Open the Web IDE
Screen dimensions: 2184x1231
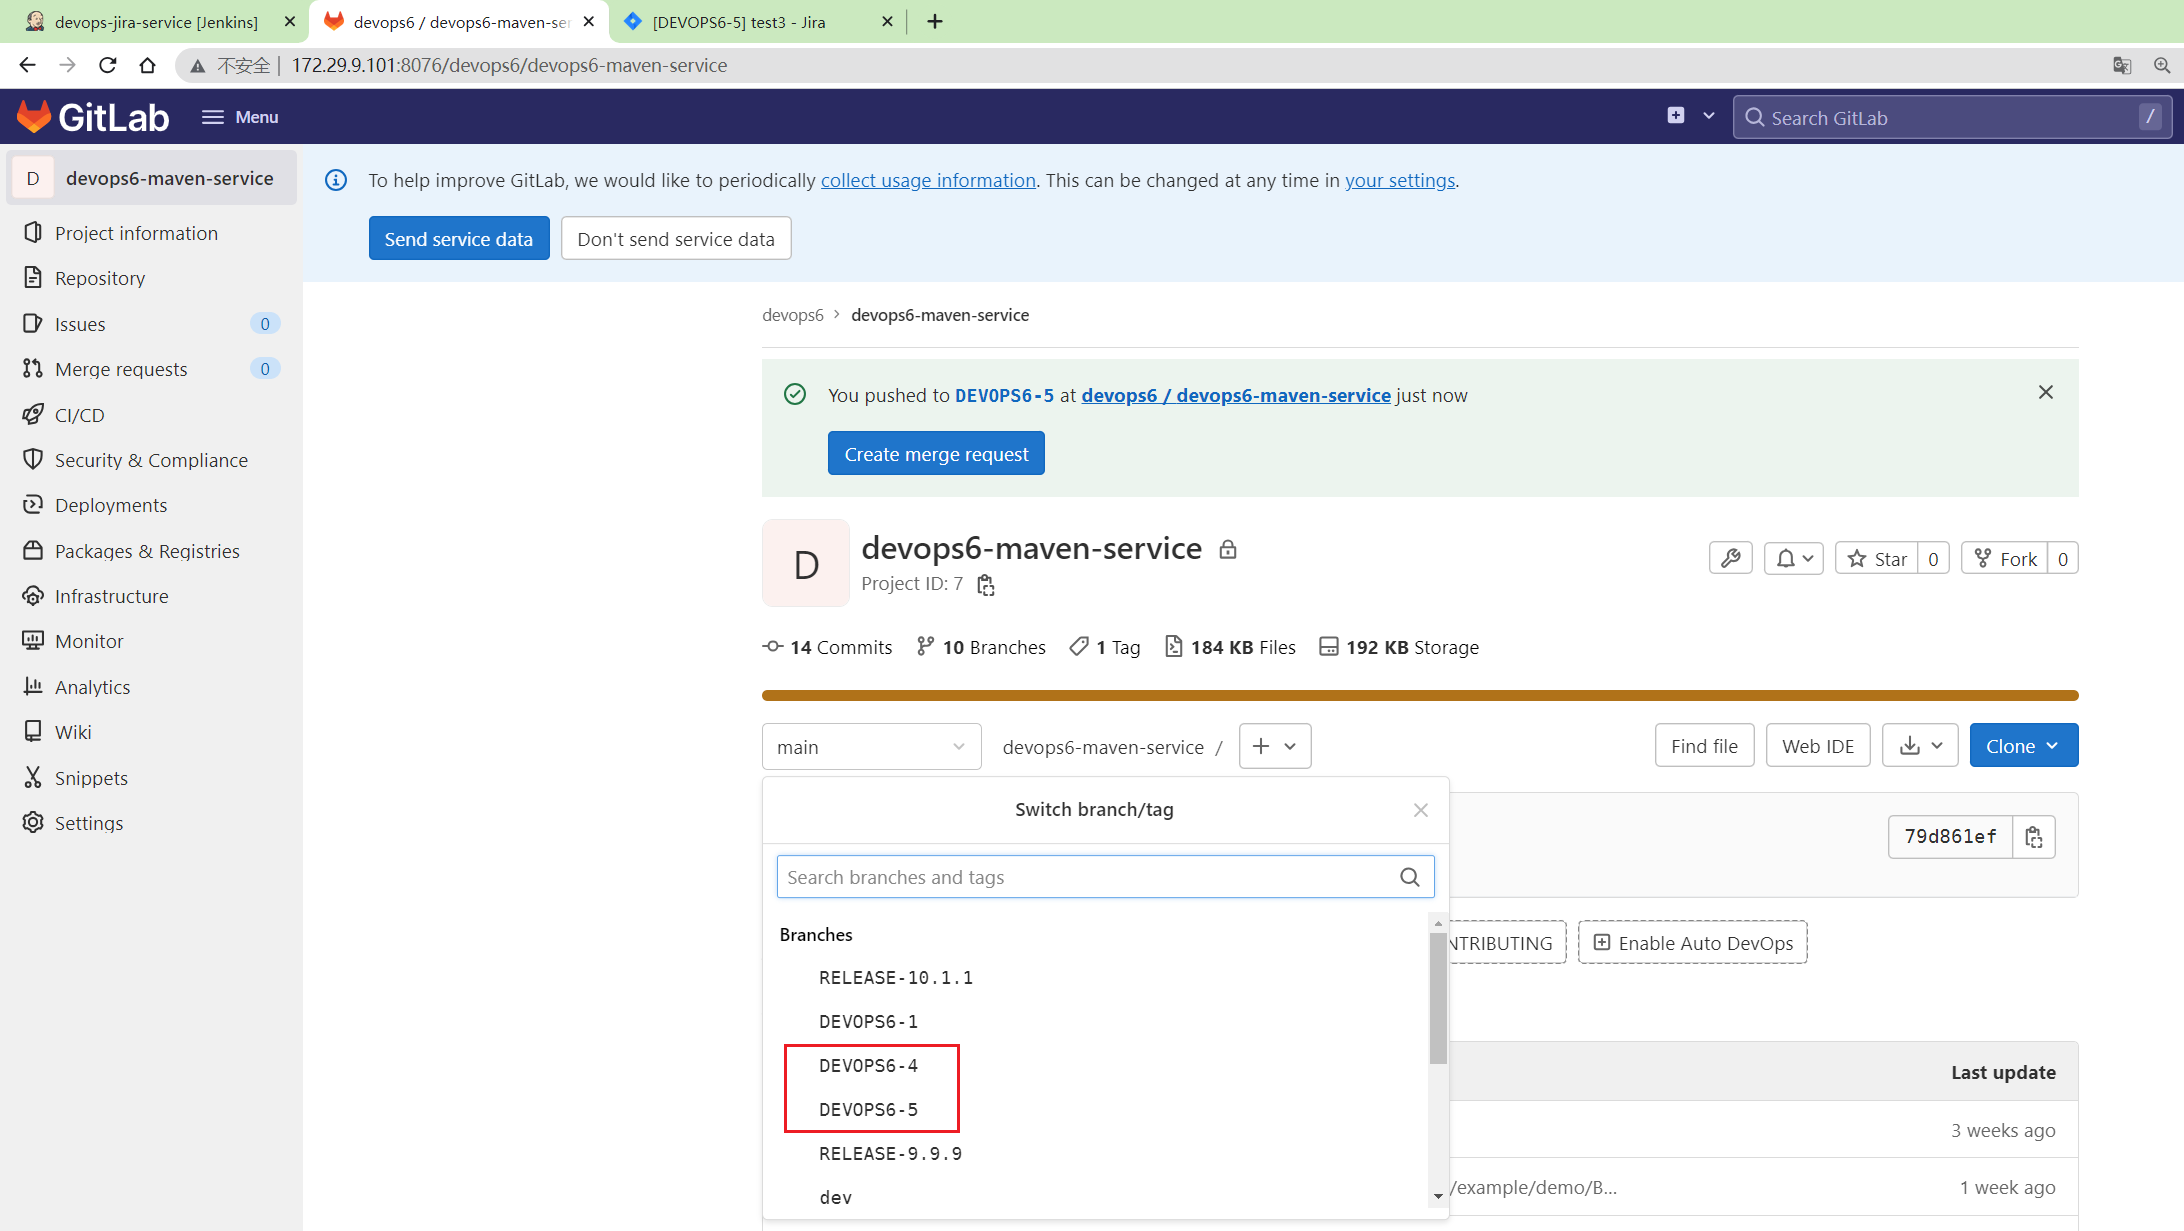1818,746
